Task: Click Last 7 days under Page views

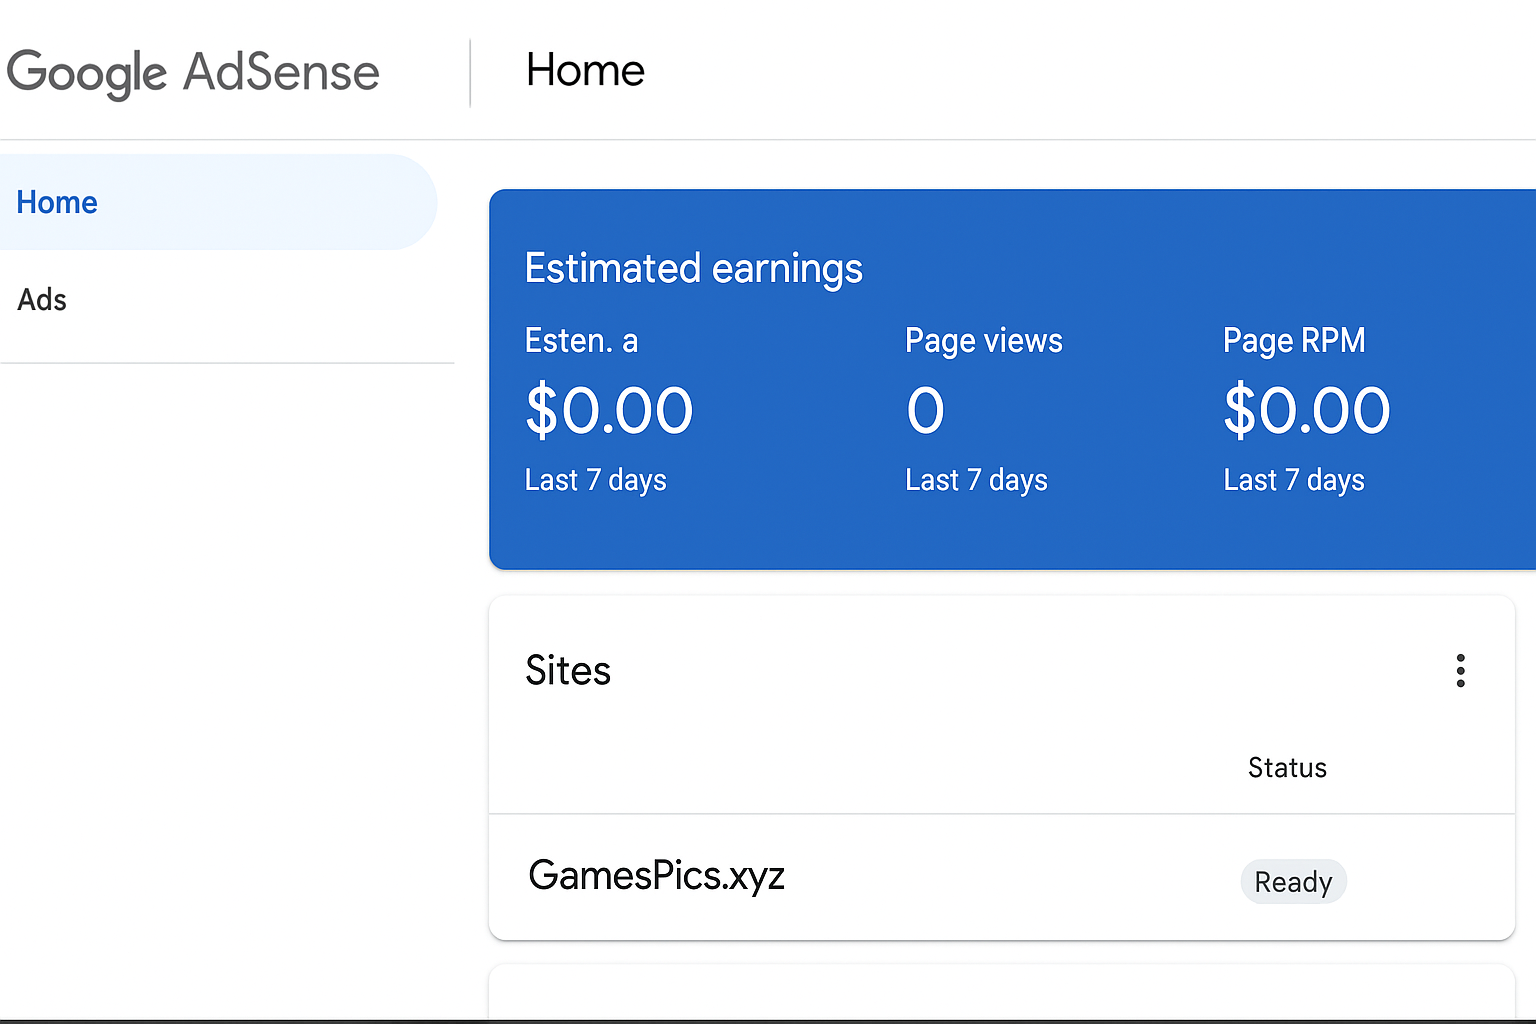Action: point(976,481)
